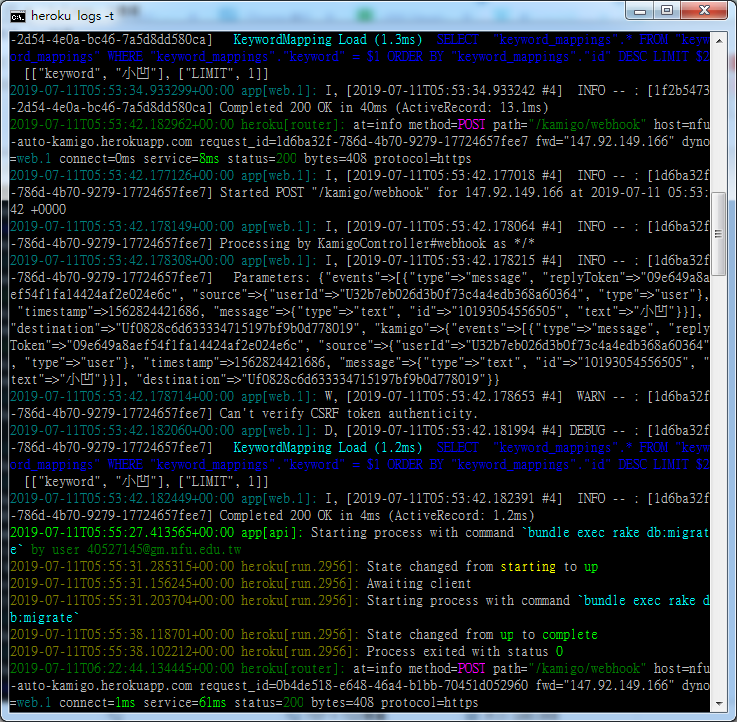
Task: Click the 'Parameters:' label
Action: (x=272, y=278)
